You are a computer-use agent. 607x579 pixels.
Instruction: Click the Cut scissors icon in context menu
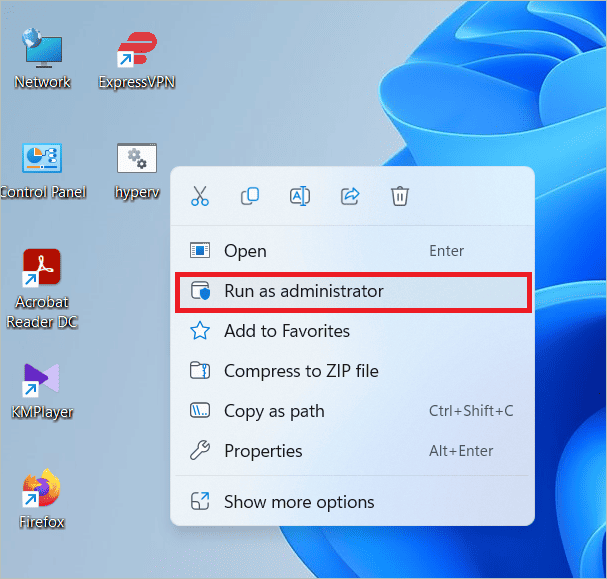point(200,196)
